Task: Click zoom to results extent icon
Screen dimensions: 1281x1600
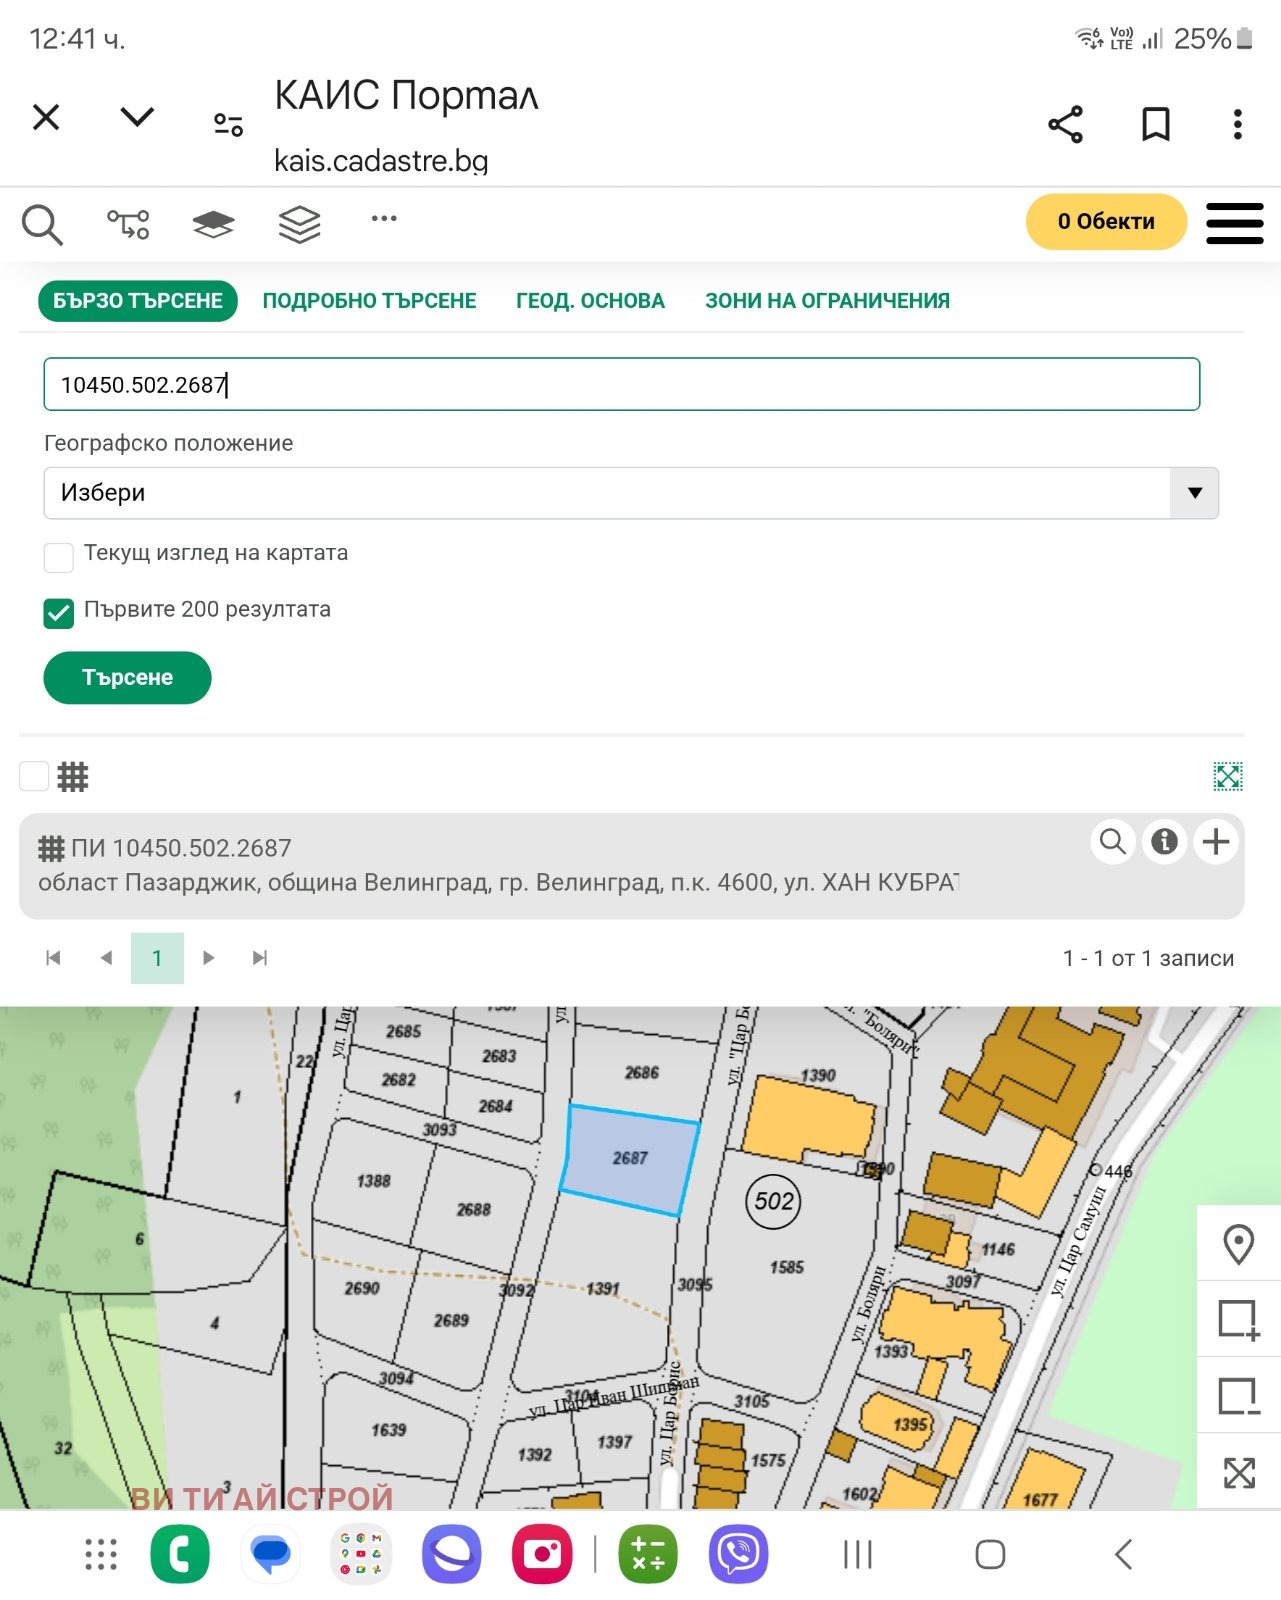Action: click(x=1227, y=776)
